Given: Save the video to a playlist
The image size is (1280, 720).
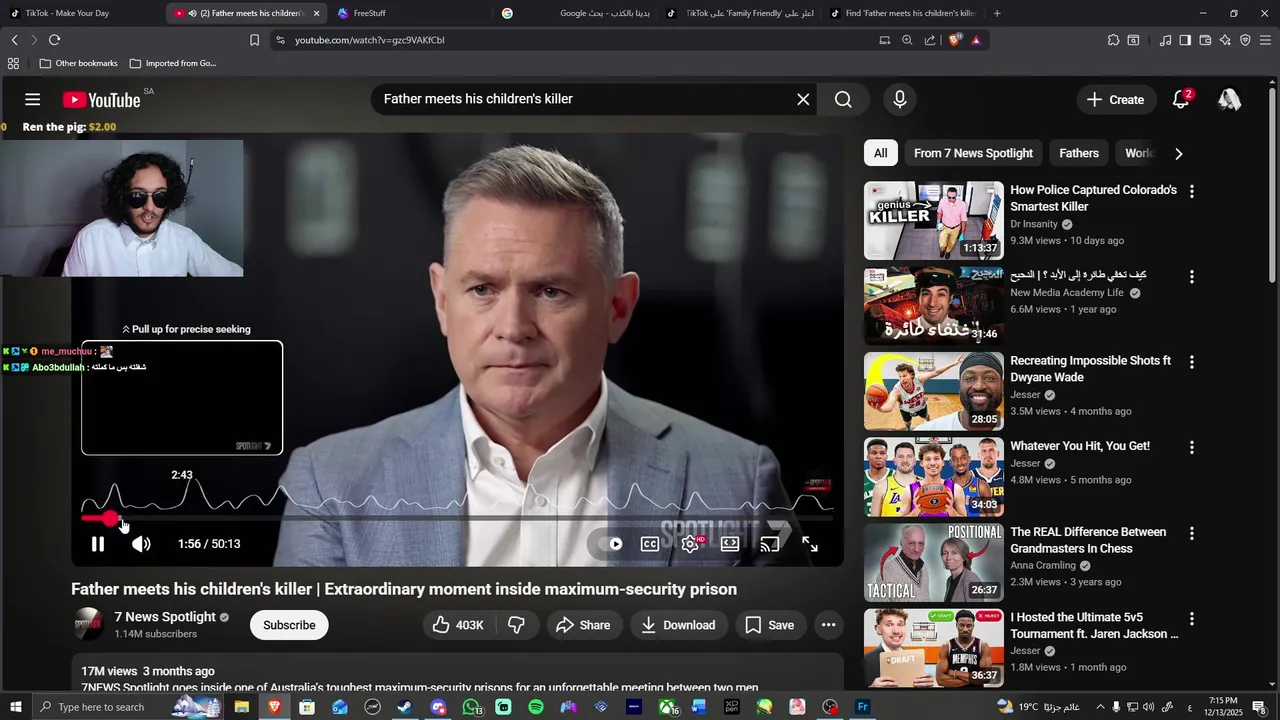Looking at the screenshot, I should [769, 625].
